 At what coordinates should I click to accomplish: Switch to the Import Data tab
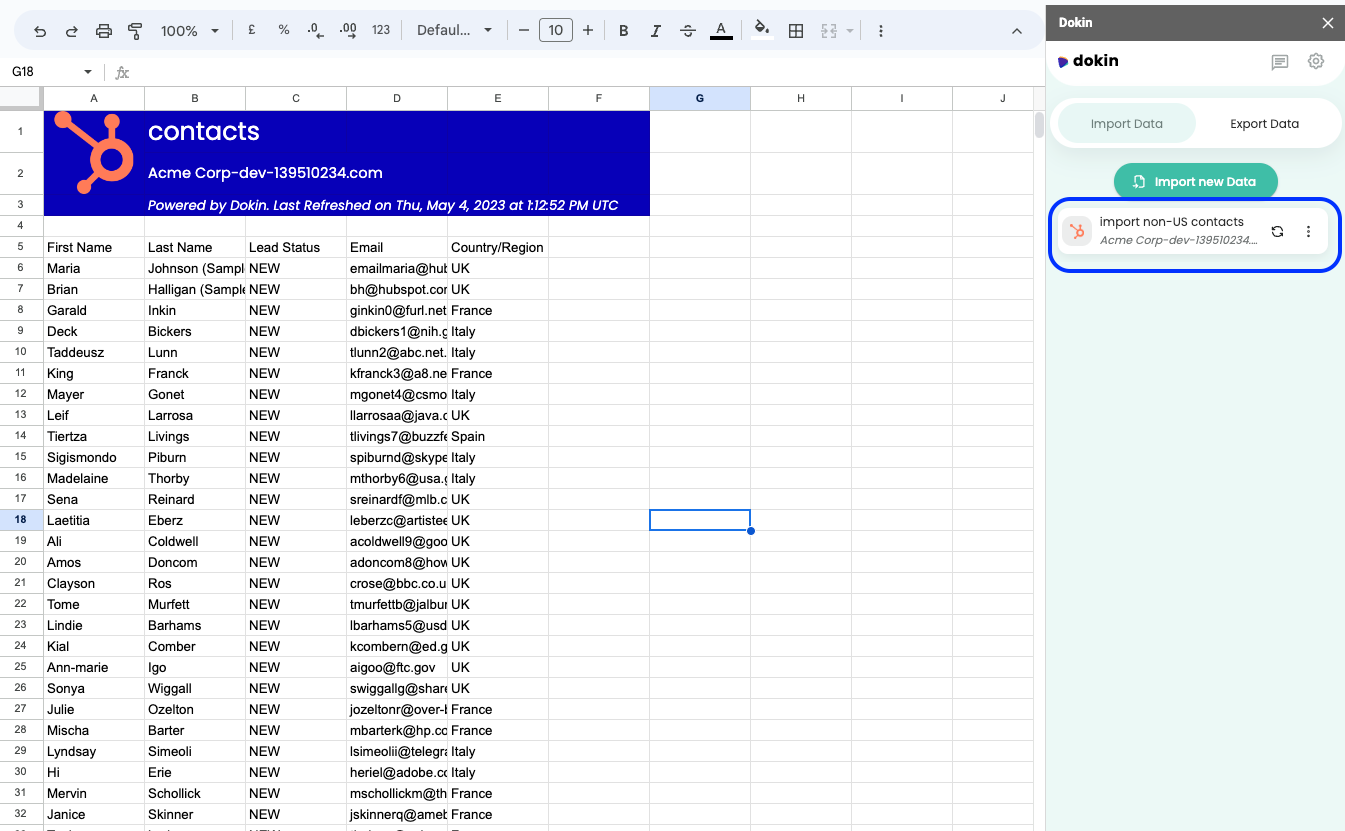click(x=1127, y=124)
